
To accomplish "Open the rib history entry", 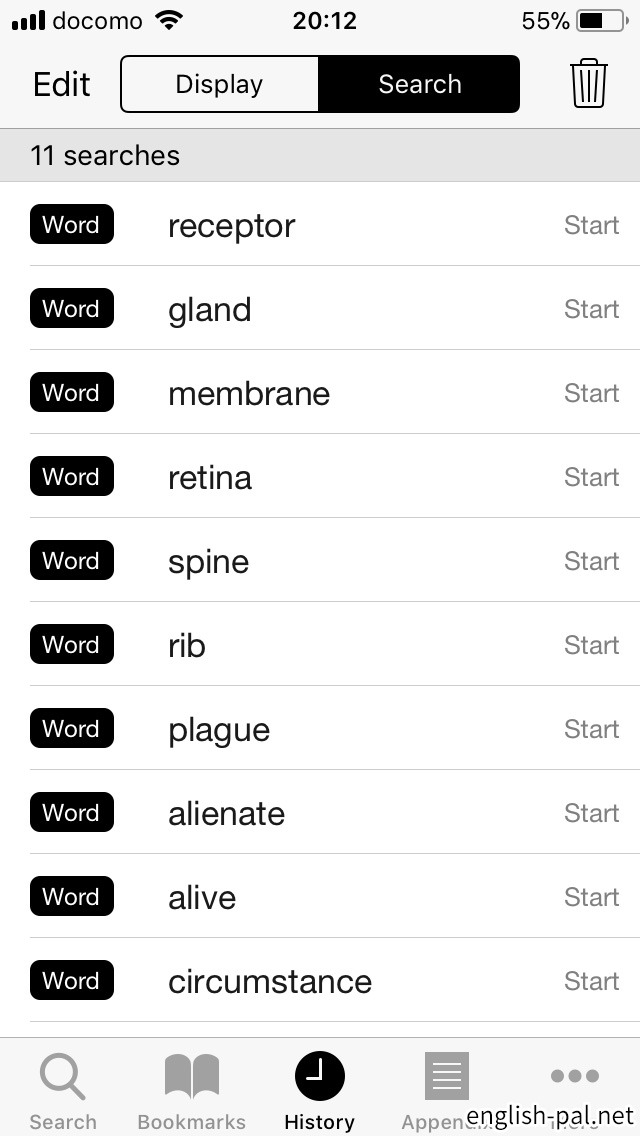I will coord(187,646).
